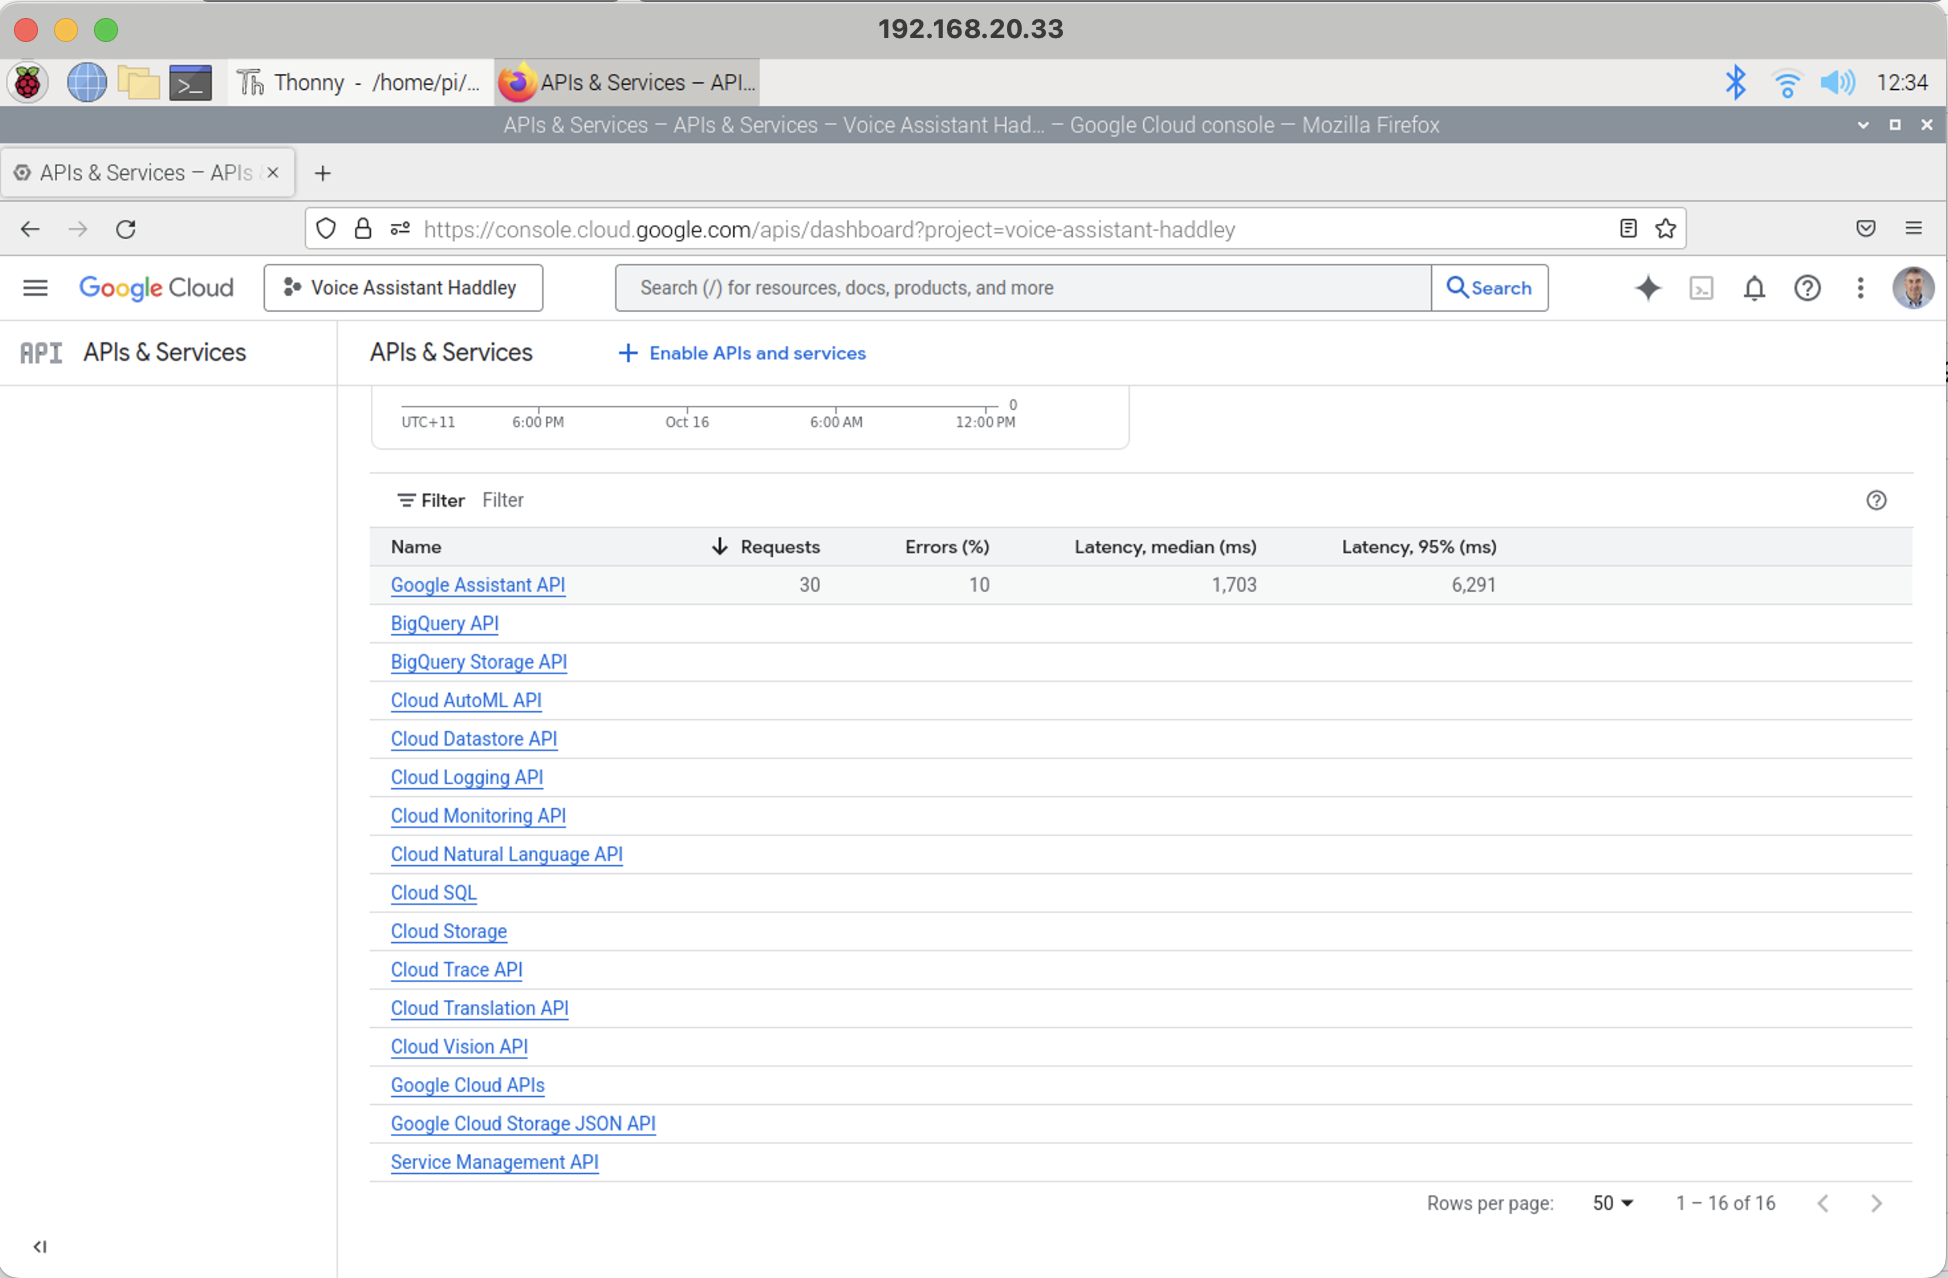Open the Google Assistant API link

coord(477,585)
